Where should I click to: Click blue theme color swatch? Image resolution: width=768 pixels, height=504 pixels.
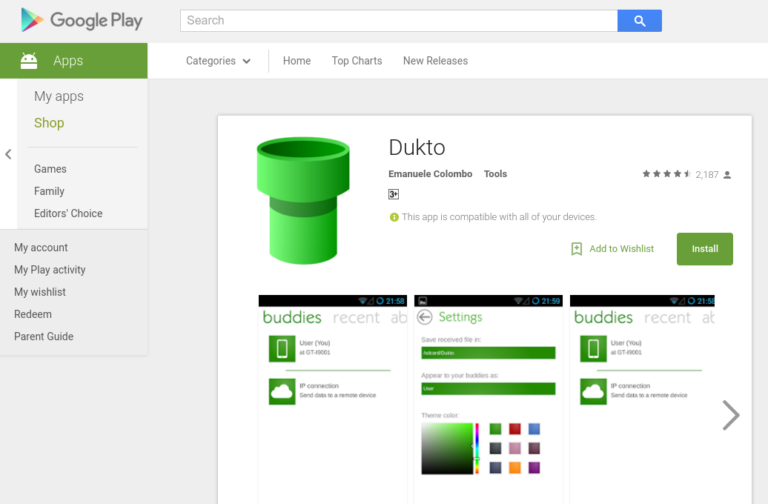(534, 429)
